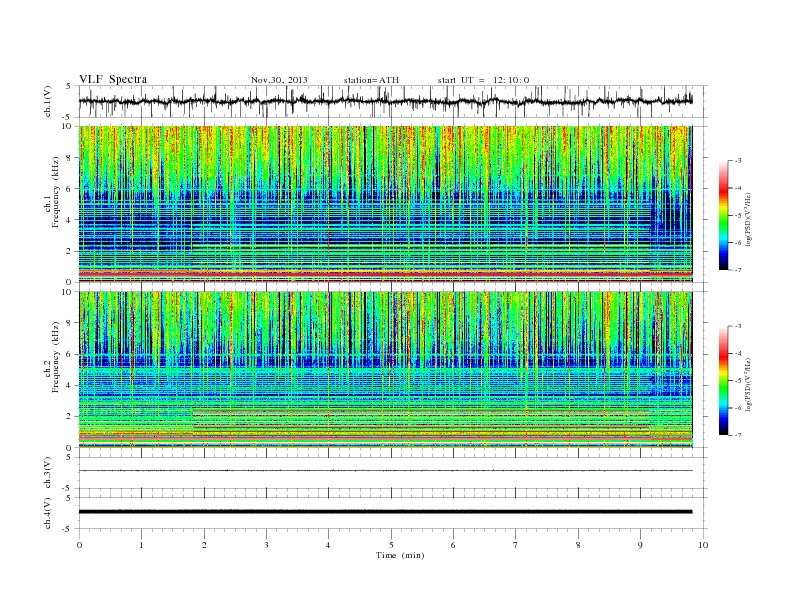The width and height of the screenshot is (792, 612).
Task: Click the "station=ATH" header label
Action: coord(371,80)
